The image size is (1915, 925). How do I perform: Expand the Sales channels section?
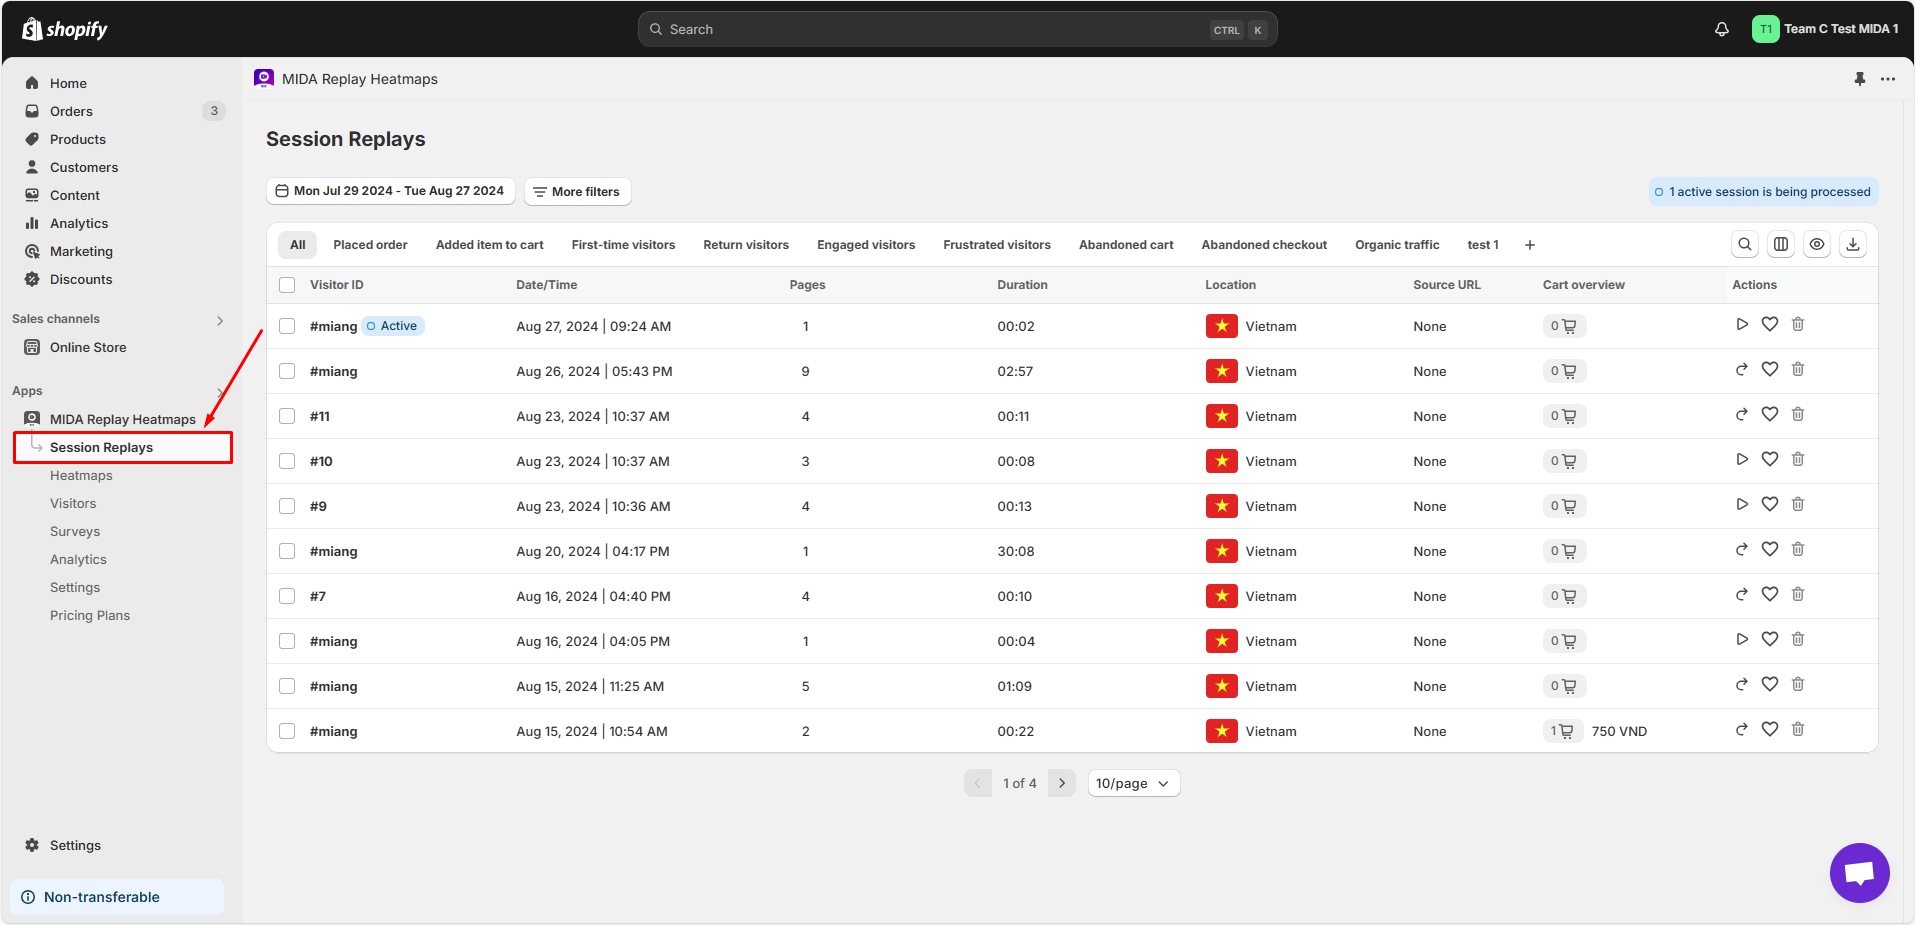point(220,320)
